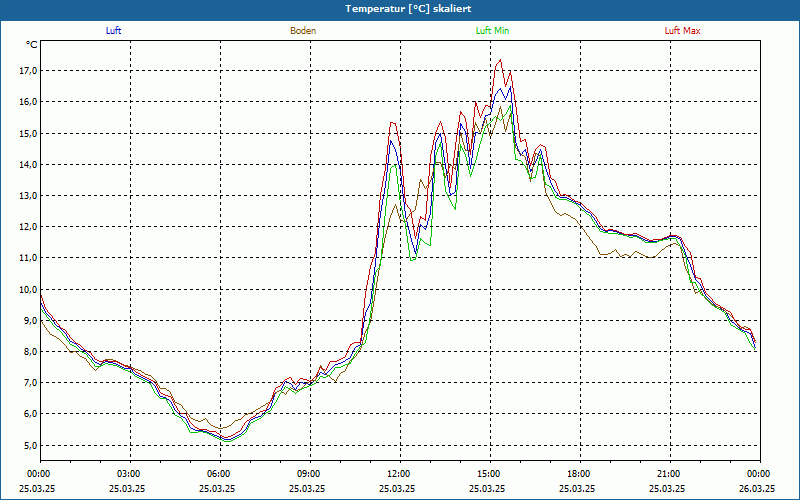Screen dimensions: 800x500
Task: Click the °C unit label
Action: (x=32, y=45)
